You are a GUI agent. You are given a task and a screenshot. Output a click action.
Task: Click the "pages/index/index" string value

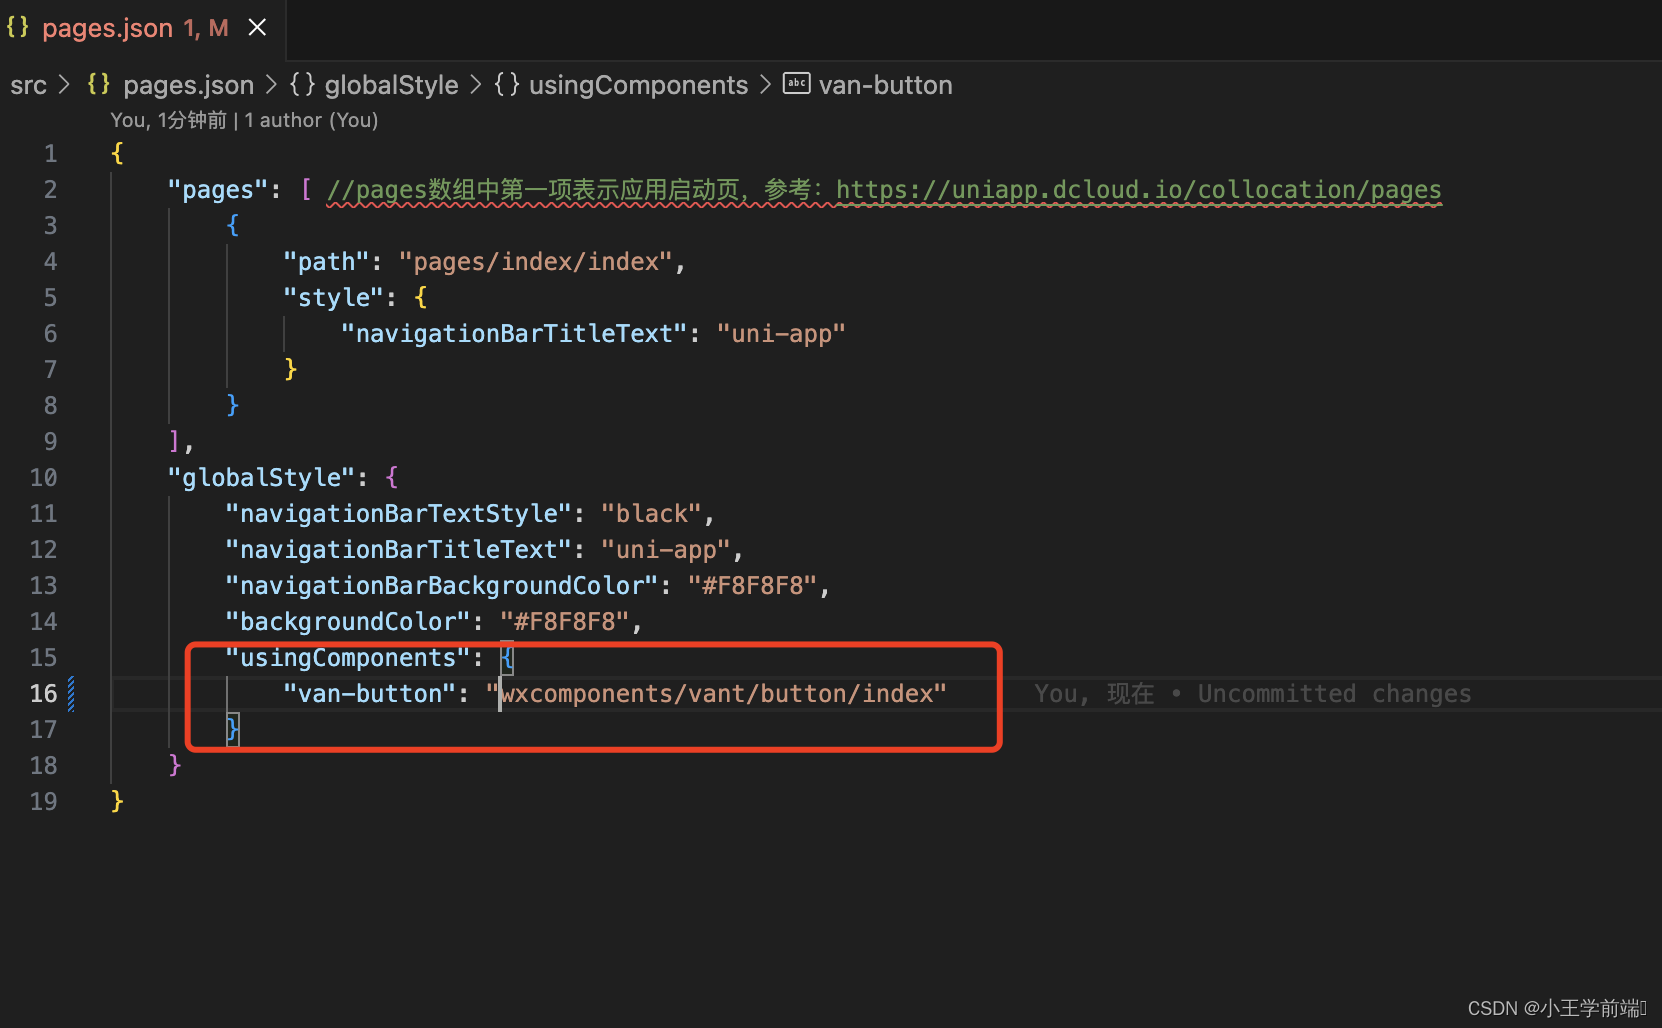[536, 262]
